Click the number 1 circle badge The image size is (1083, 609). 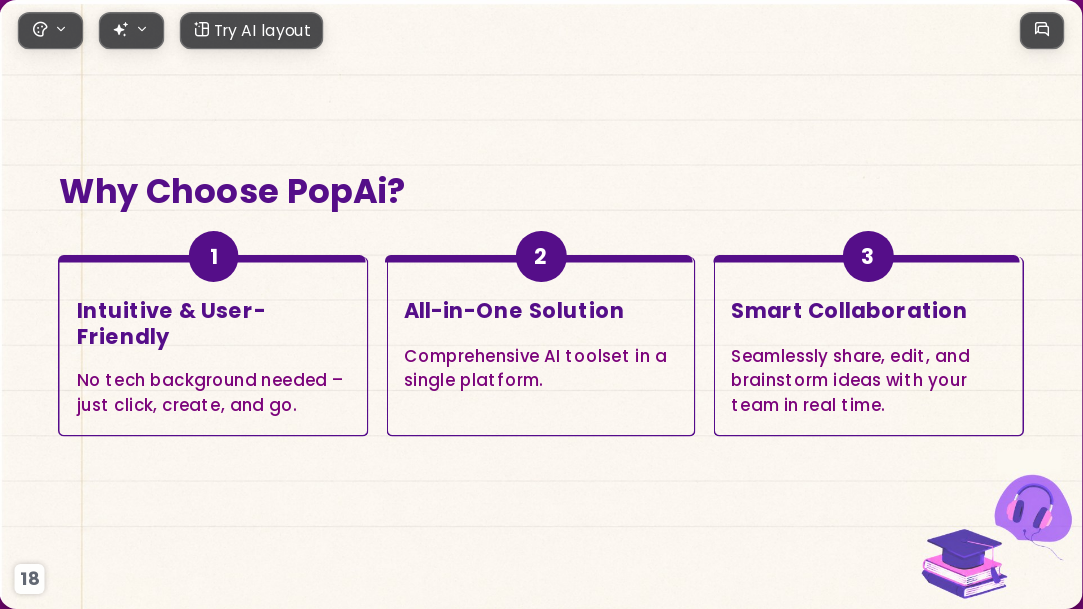[x=213, y=256]
